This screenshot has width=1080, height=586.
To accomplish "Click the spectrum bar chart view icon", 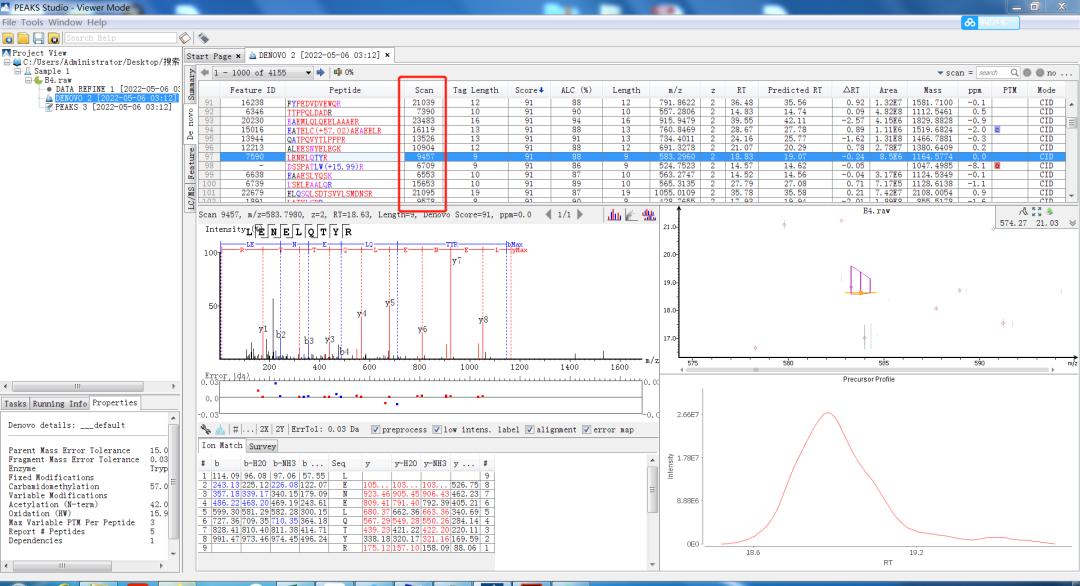I will [616, 214].
